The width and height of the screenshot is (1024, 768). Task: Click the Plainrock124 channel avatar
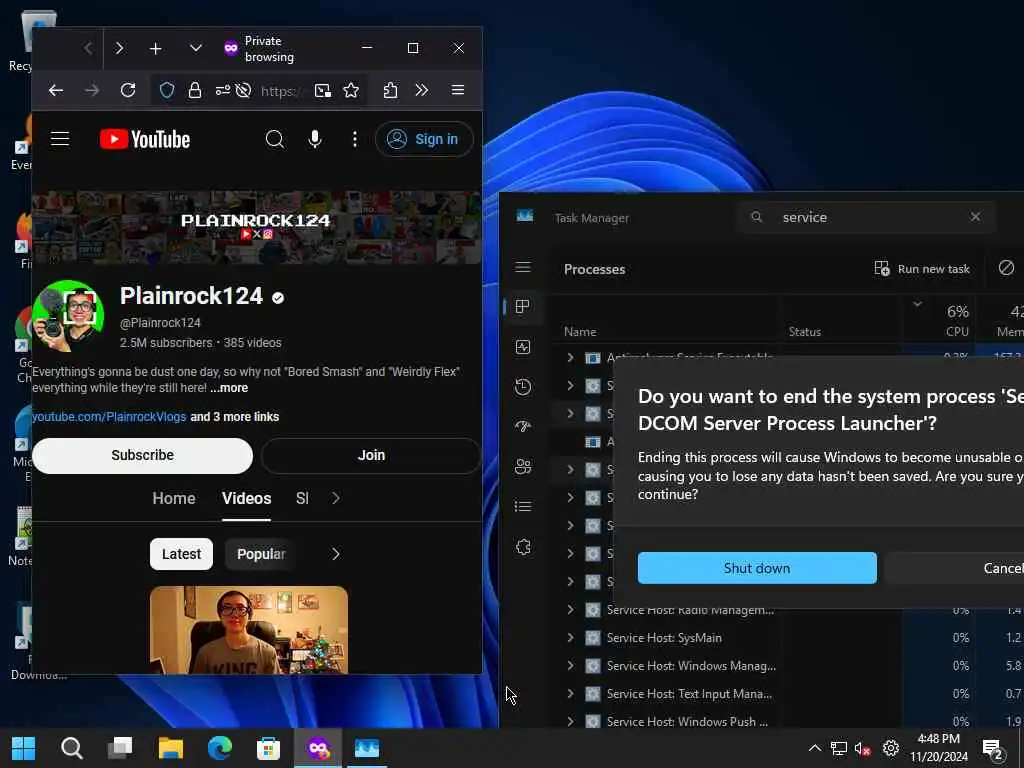[68, 316]
